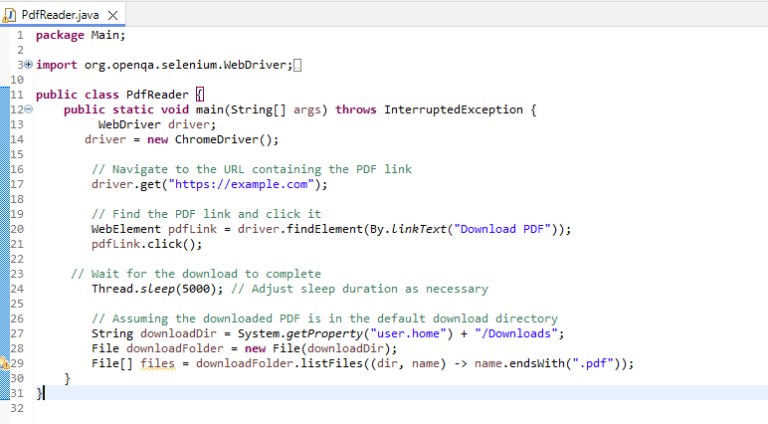Screen dimensions: 768x424
Task: Click the "/Downloads" string literal
Action: pos(516,334)
